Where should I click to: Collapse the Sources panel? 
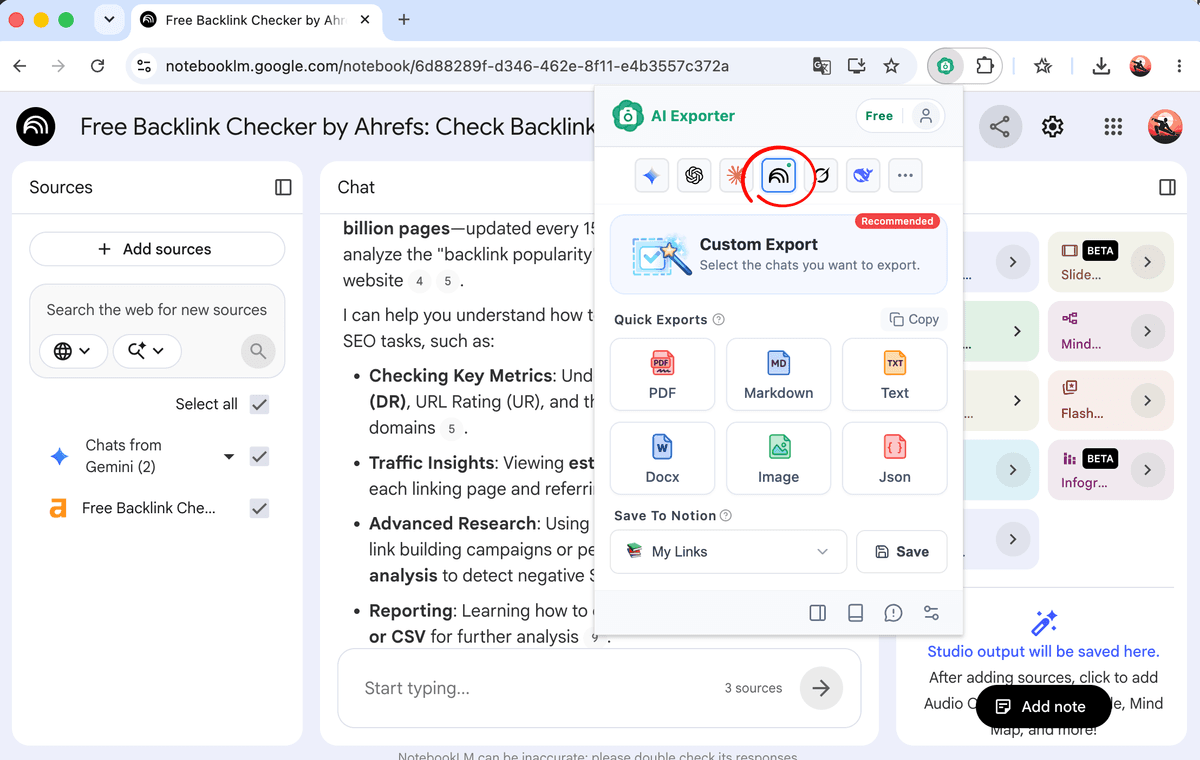tap(283, 187)
